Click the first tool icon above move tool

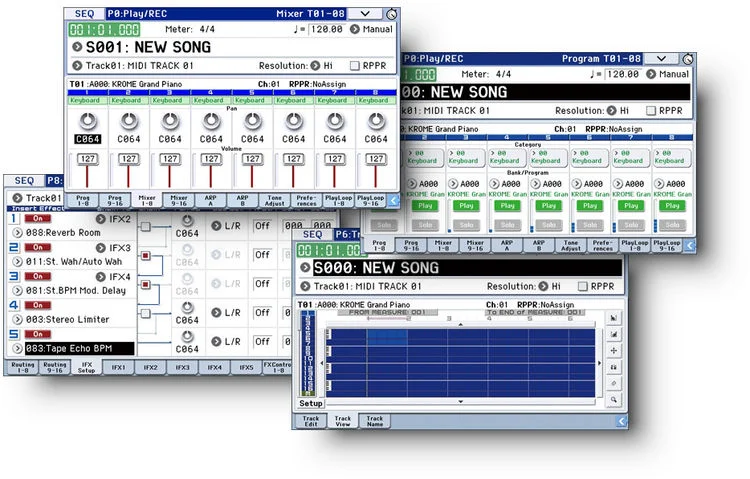(x=613, y=334)
